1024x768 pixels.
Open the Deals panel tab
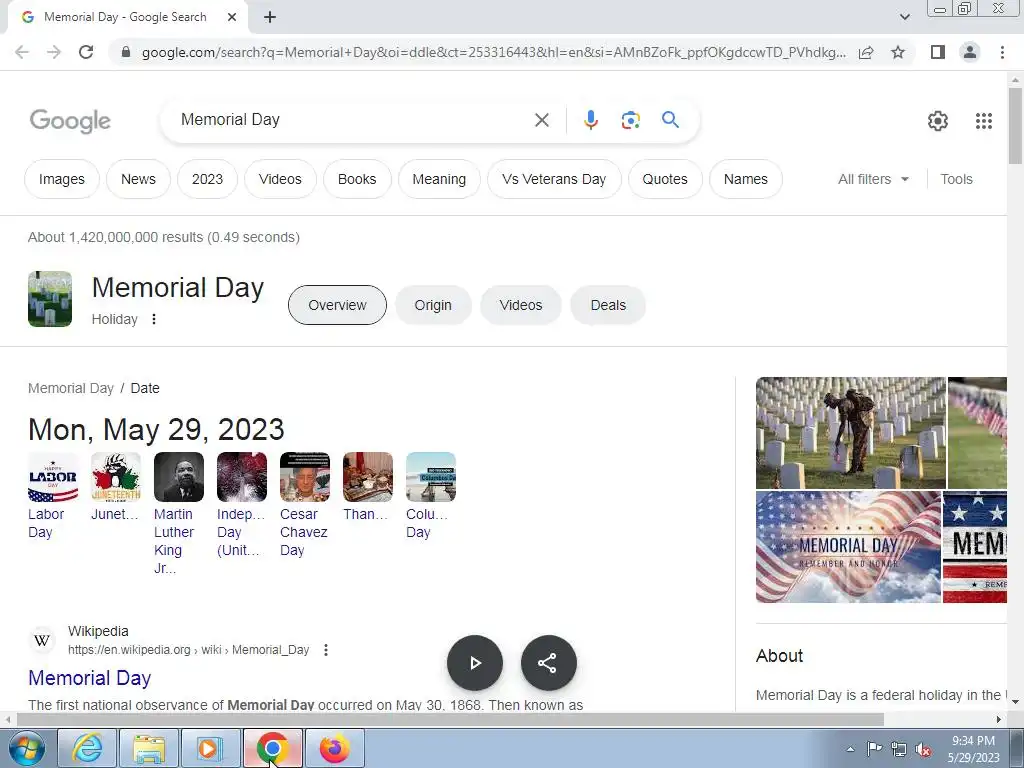608,305
